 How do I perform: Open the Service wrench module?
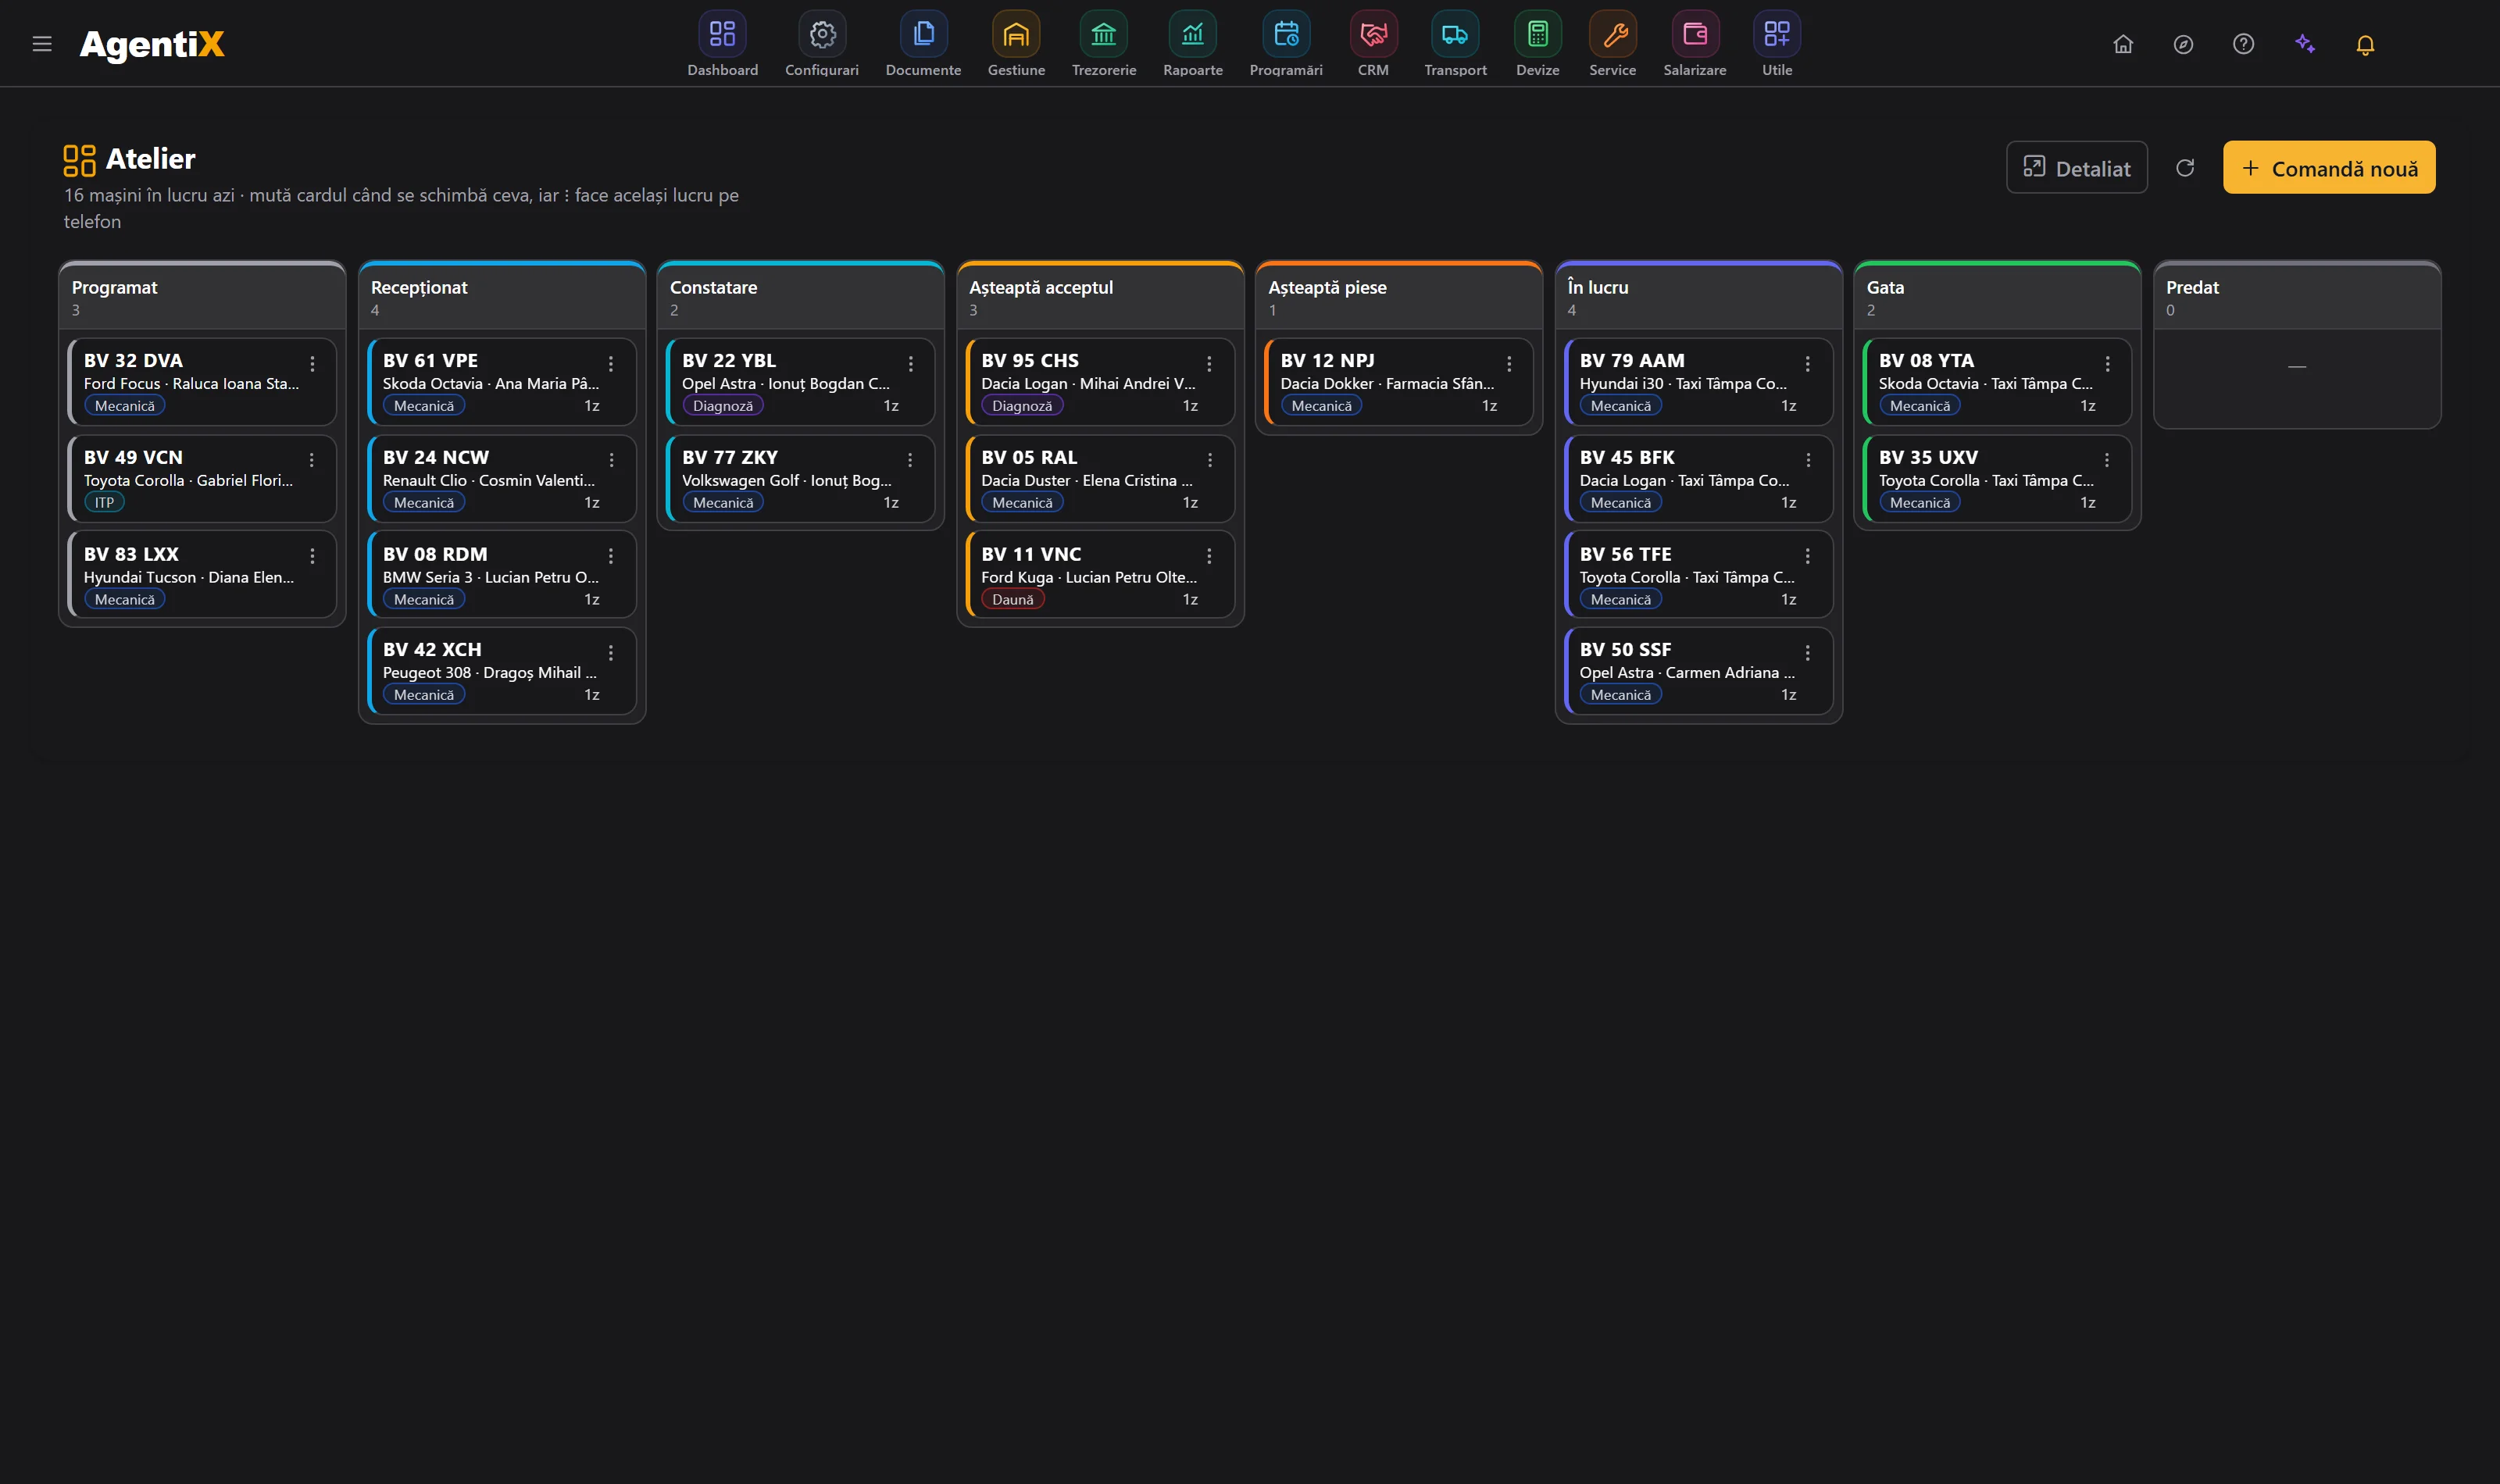1612,45
